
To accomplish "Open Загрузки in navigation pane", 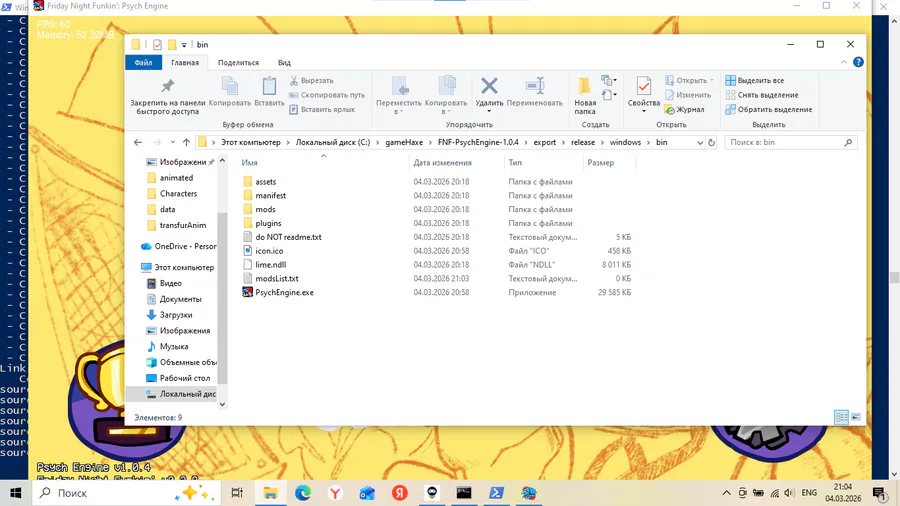I will point(176,315).
